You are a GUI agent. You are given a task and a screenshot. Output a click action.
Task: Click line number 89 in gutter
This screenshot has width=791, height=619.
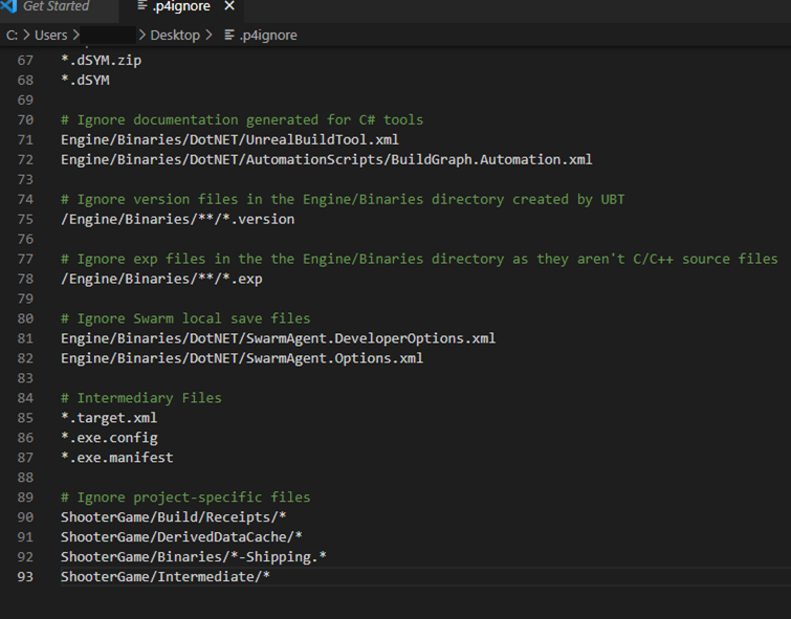25,497
